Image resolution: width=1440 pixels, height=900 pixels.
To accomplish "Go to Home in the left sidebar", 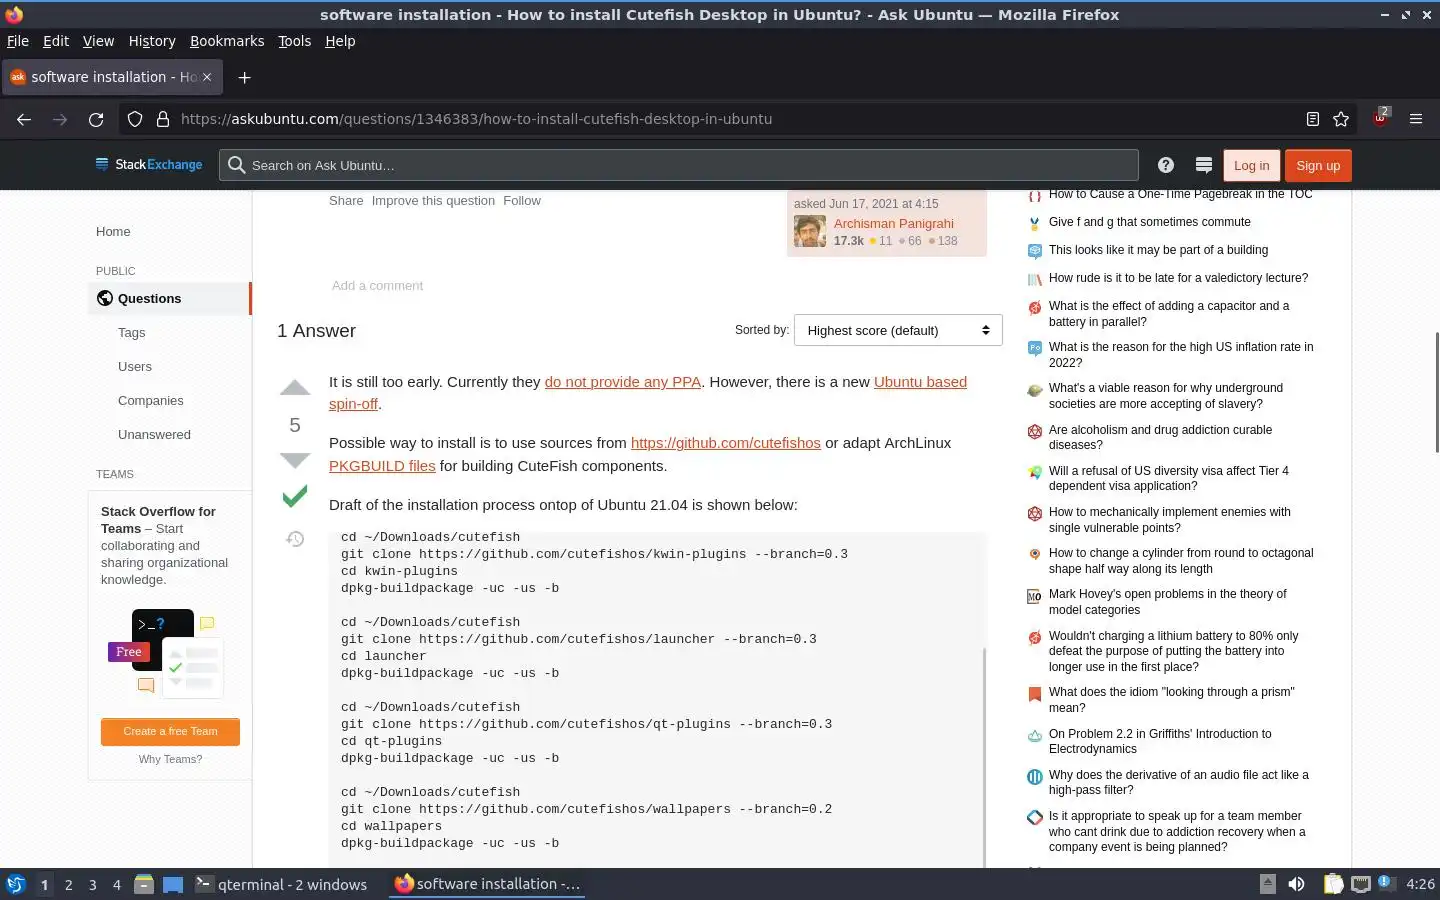I will click(113, 232).
